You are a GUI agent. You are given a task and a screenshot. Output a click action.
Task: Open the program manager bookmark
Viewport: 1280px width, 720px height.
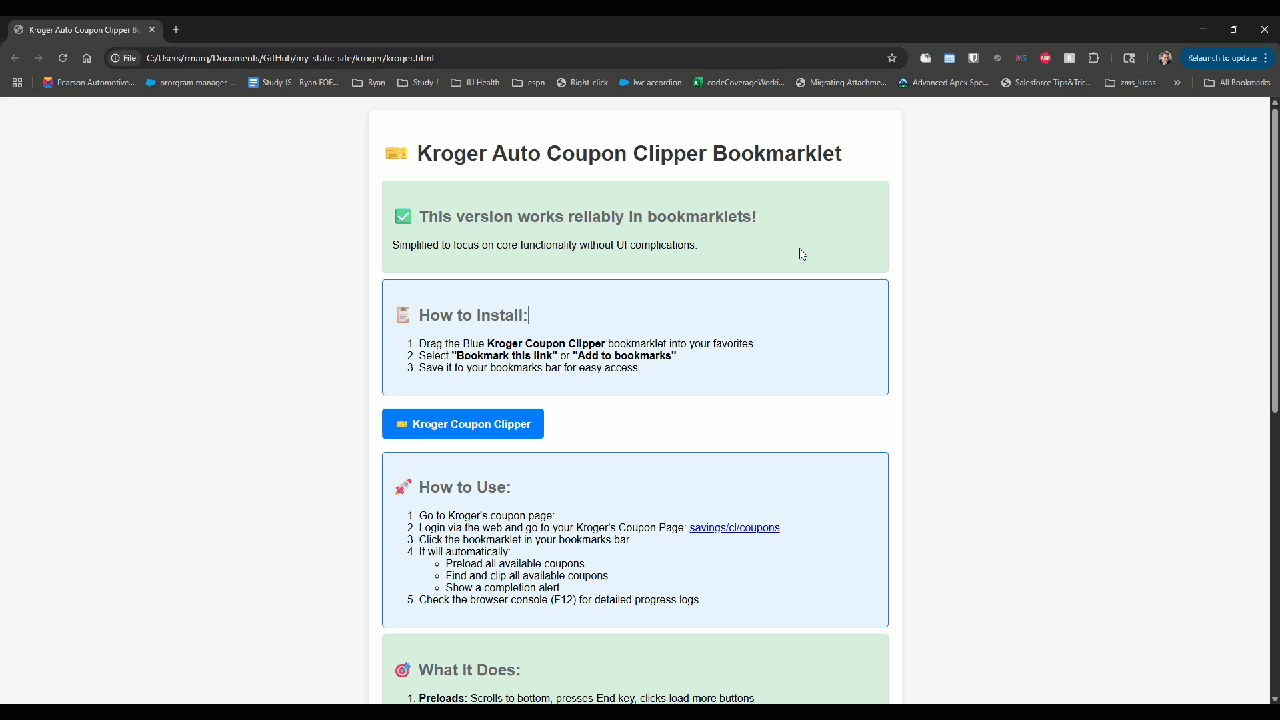point(191,83)
